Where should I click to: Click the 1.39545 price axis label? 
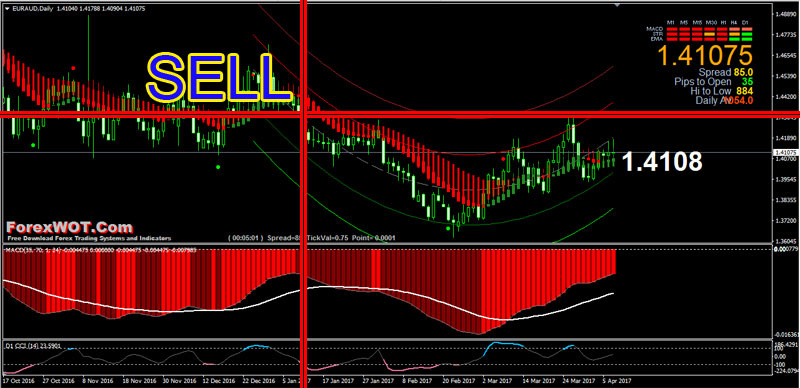point(787,180)
